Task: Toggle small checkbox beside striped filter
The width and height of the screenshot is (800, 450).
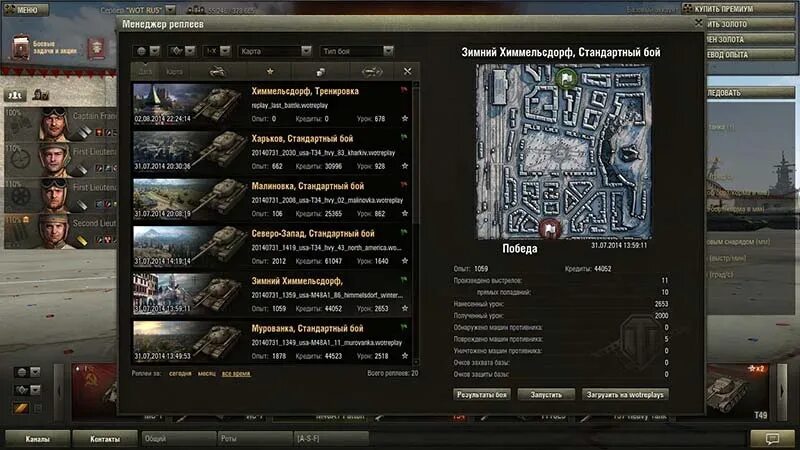Action: pyautogui.click(x=37, y=409)
